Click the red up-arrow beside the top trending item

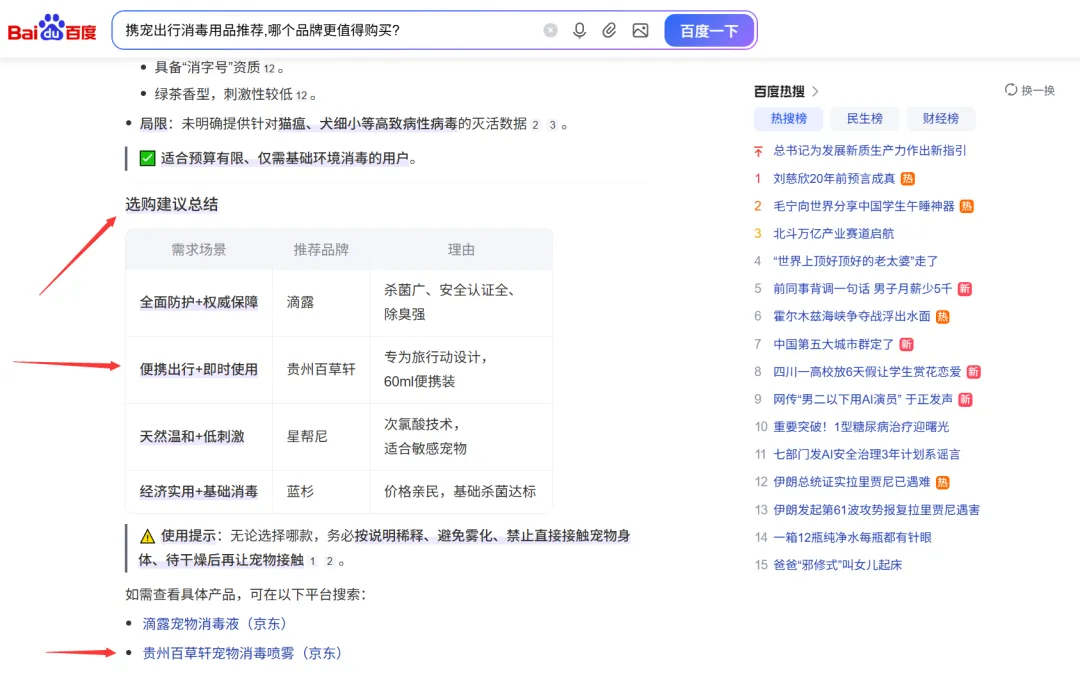pos(757,151)
